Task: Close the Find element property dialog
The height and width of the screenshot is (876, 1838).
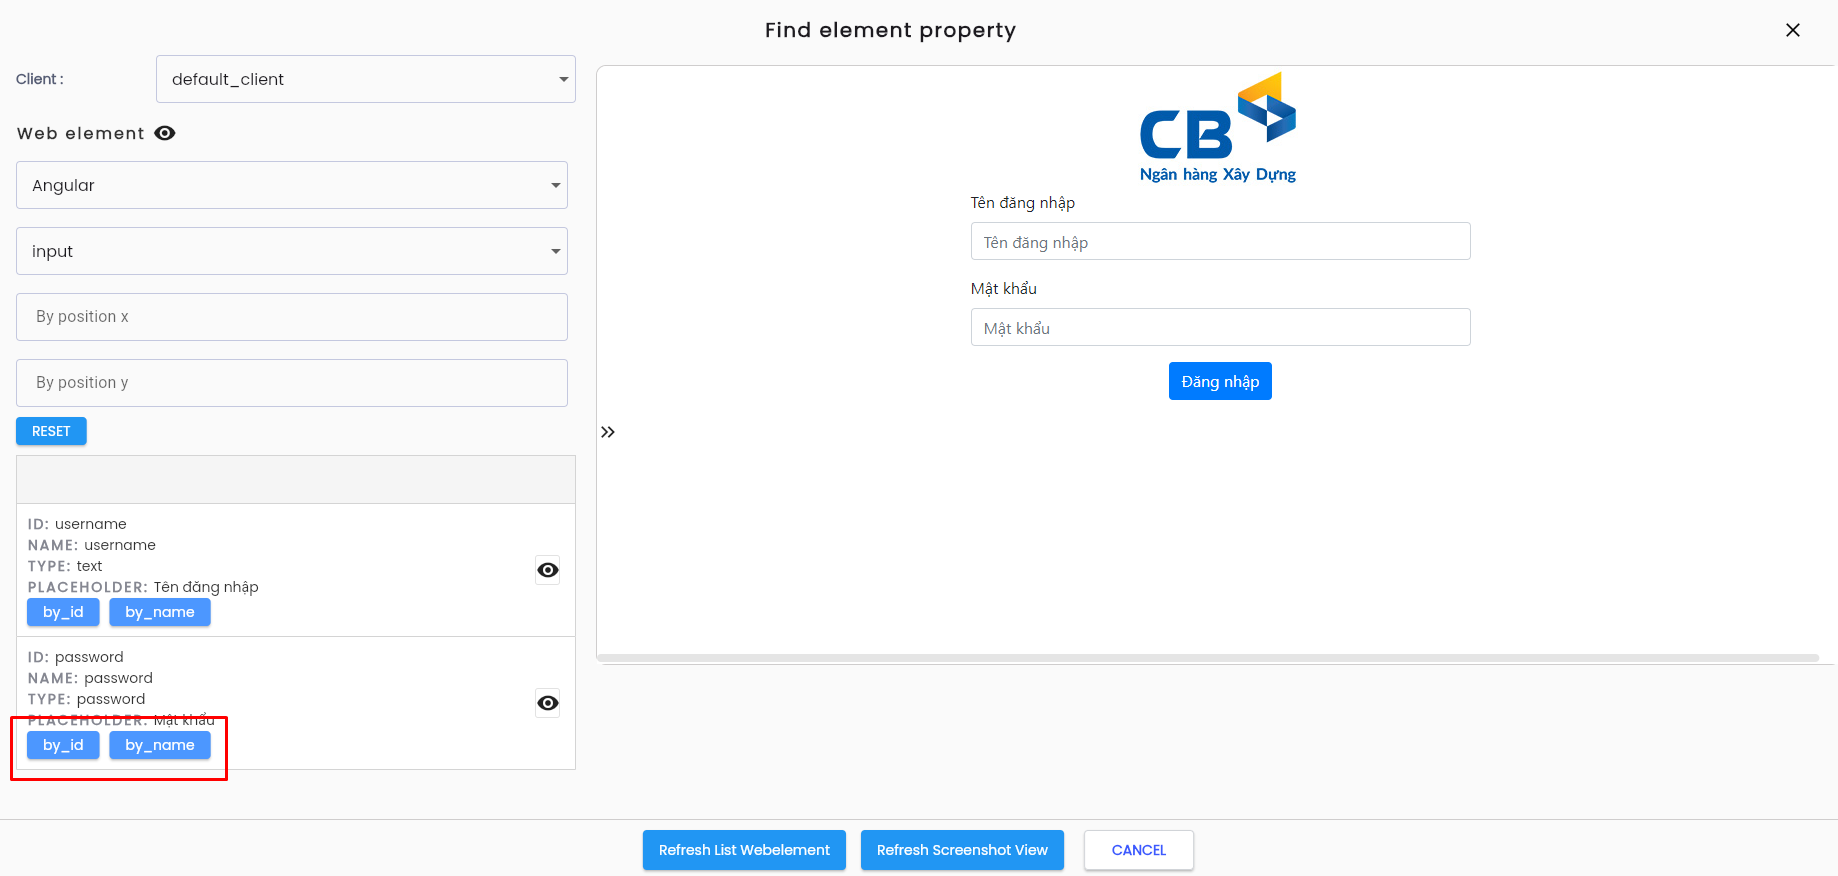Action: 1793,30
